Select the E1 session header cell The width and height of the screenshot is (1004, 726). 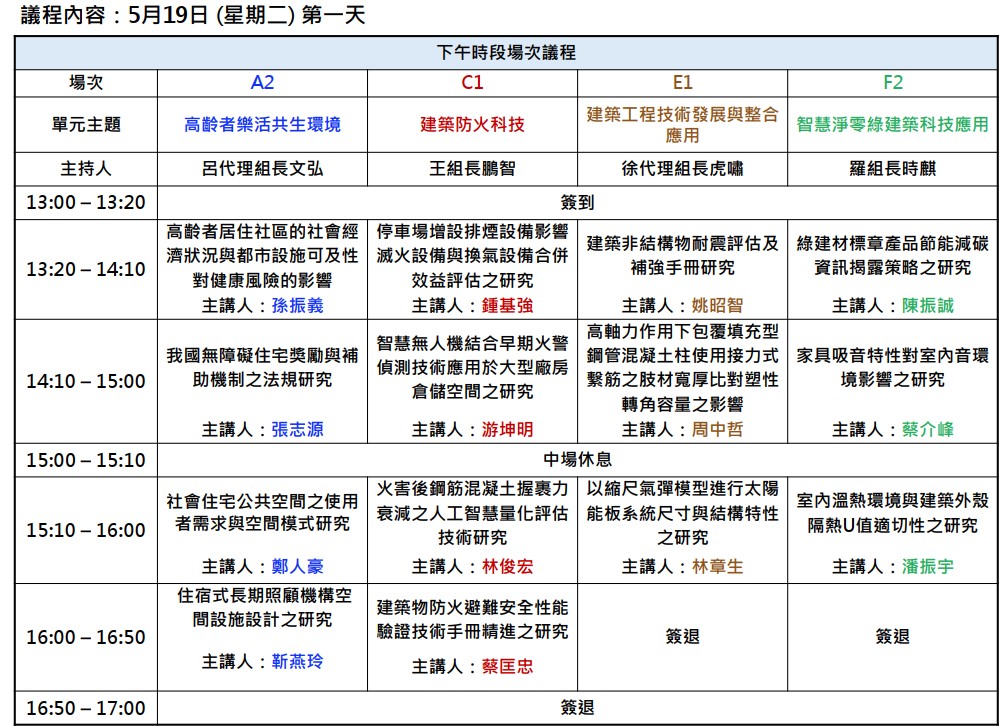tap(682, 84)
